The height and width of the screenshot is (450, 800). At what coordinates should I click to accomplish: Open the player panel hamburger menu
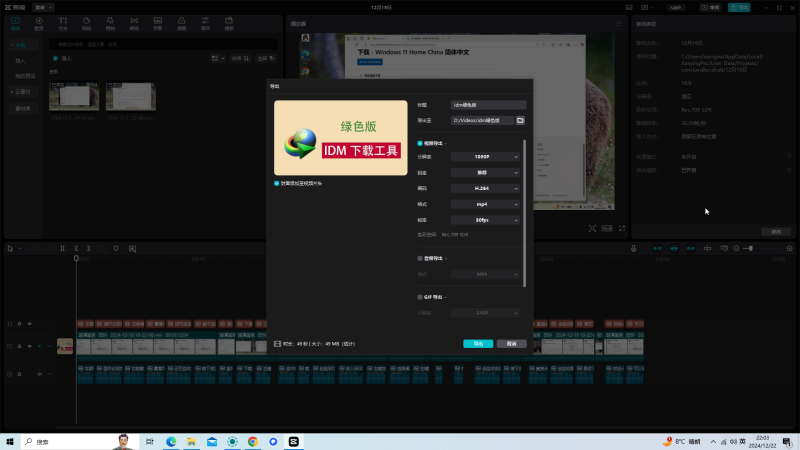pos(618,23)
